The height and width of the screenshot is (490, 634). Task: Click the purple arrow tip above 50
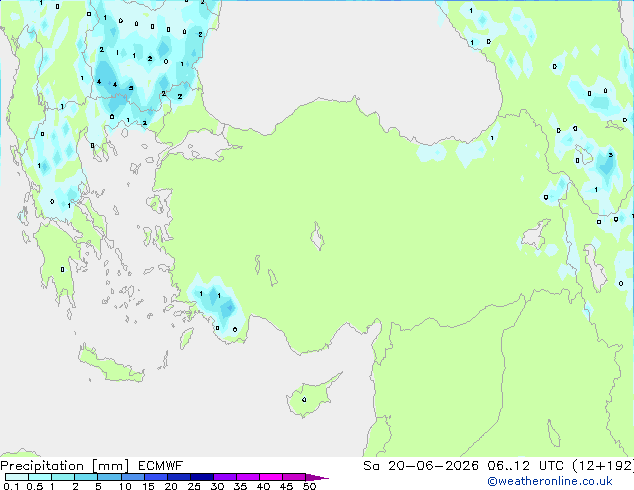point(317,477)
